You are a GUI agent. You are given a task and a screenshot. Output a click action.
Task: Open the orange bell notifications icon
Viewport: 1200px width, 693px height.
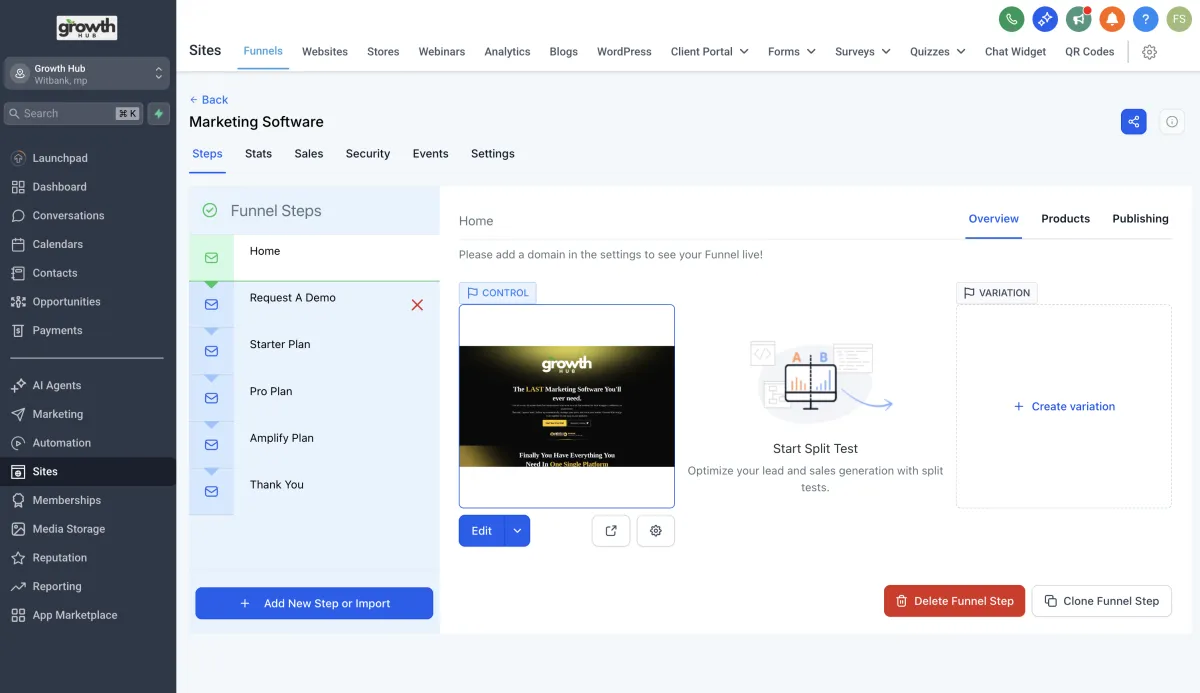click(x=1112, y=18)
